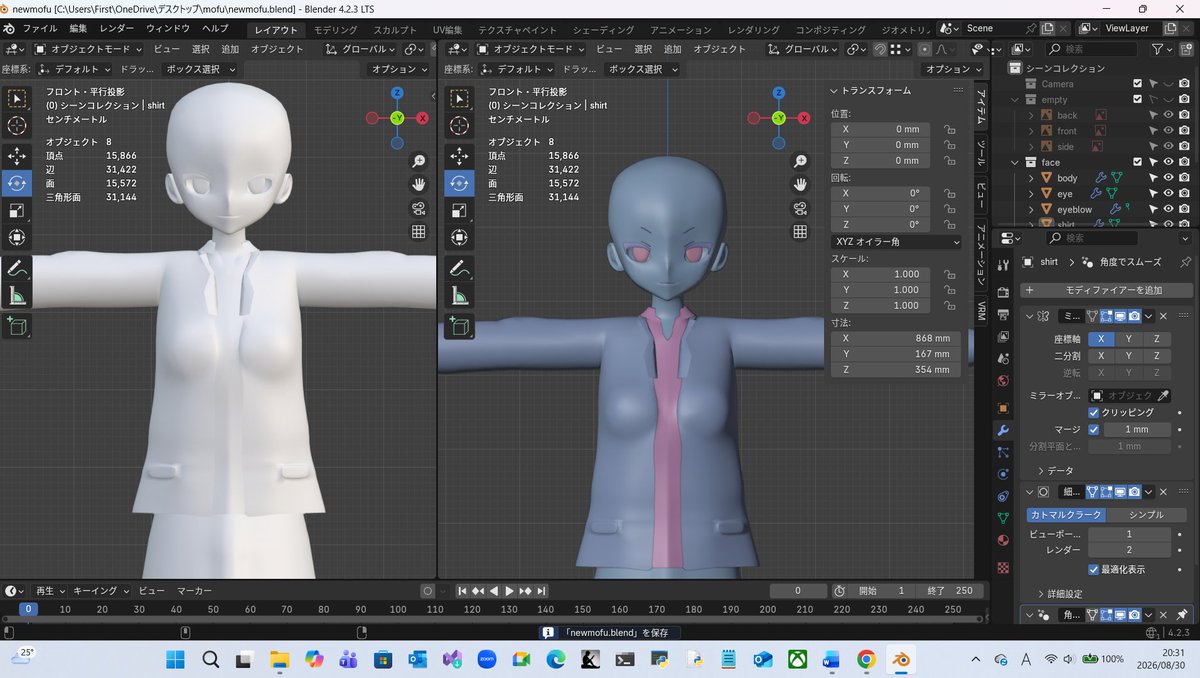The width and height of the screenshot is (1200, 678).
Task: Select the Measure tool in left viewport
Action: pos(17,295)
